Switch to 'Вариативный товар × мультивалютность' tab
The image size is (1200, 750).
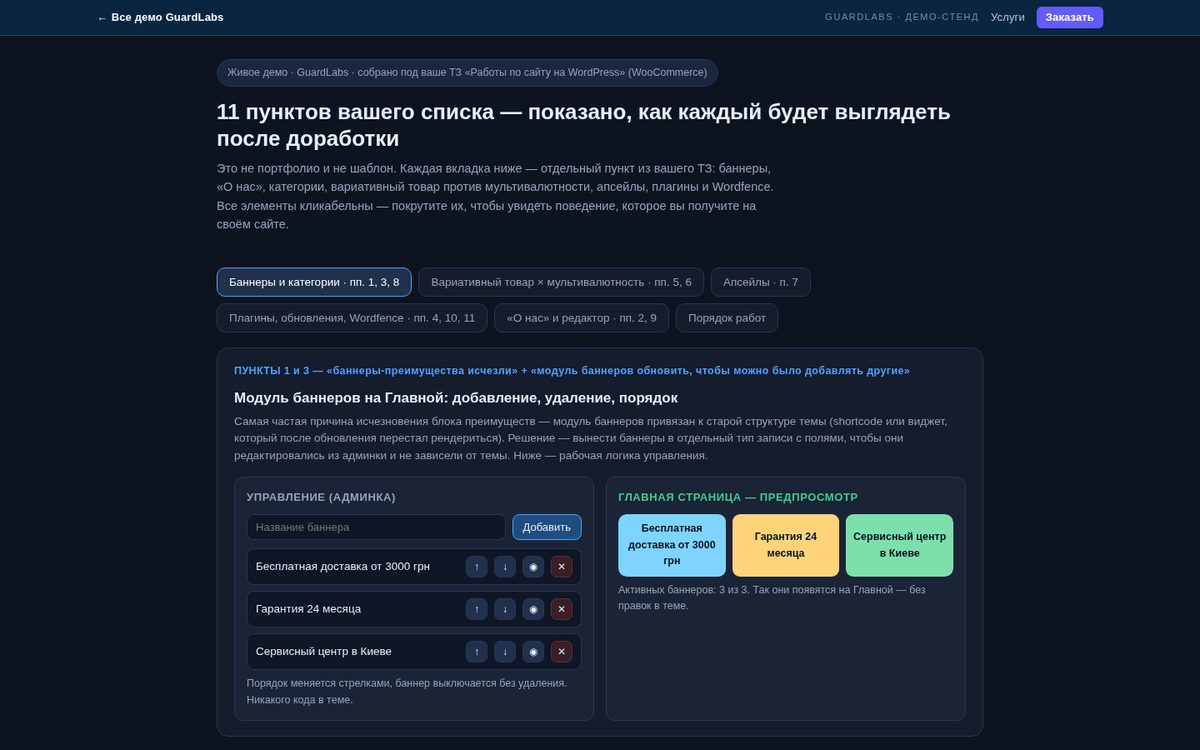click(561, 282)
